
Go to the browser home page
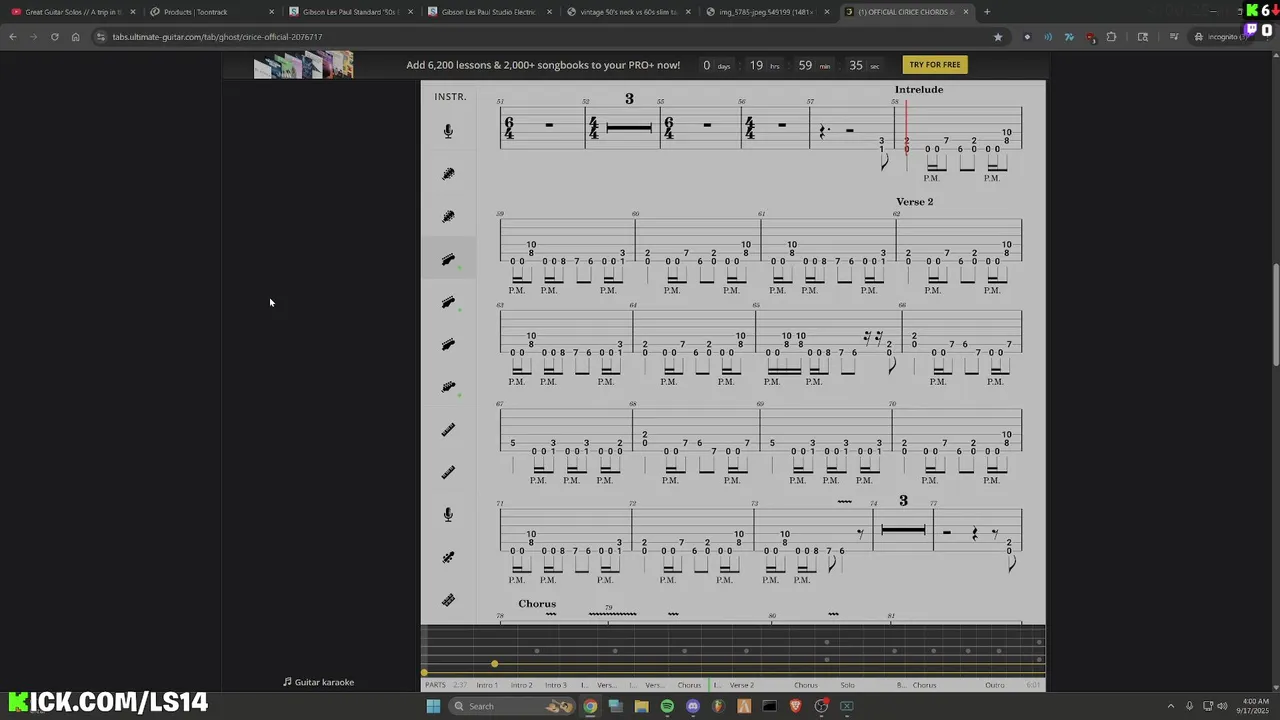tap(75, 37)
